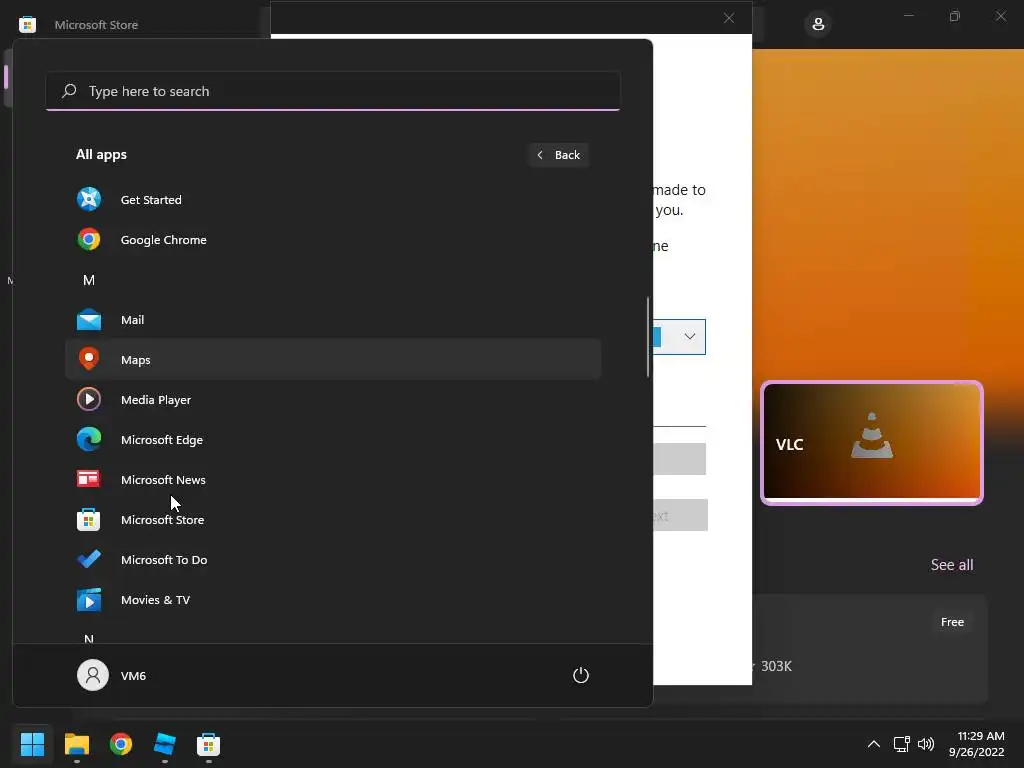Click the All apps heading text
Screen dimensions: 1024x768
[x=101, y=154]
